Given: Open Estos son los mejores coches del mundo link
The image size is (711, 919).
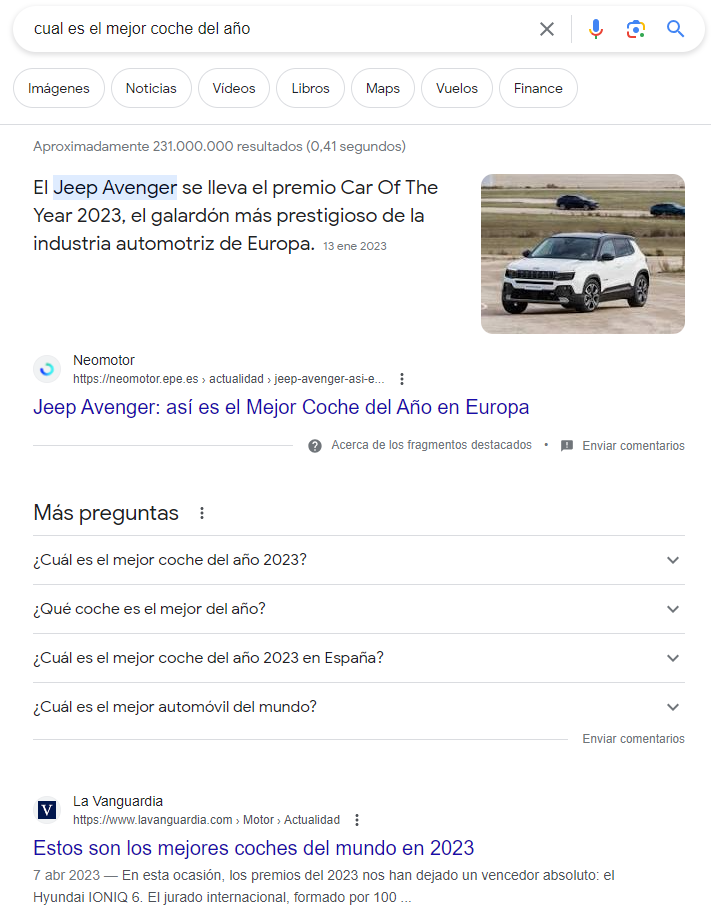Looking at the screenshot, I should point(253,848).
